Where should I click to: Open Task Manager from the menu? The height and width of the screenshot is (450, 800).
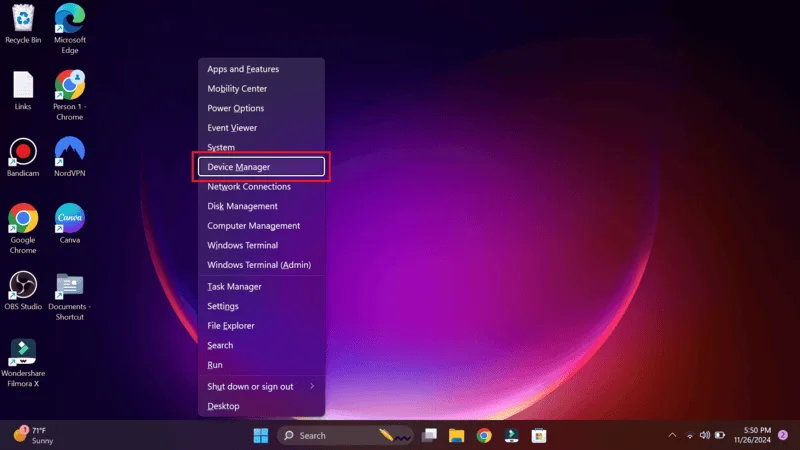261,287
